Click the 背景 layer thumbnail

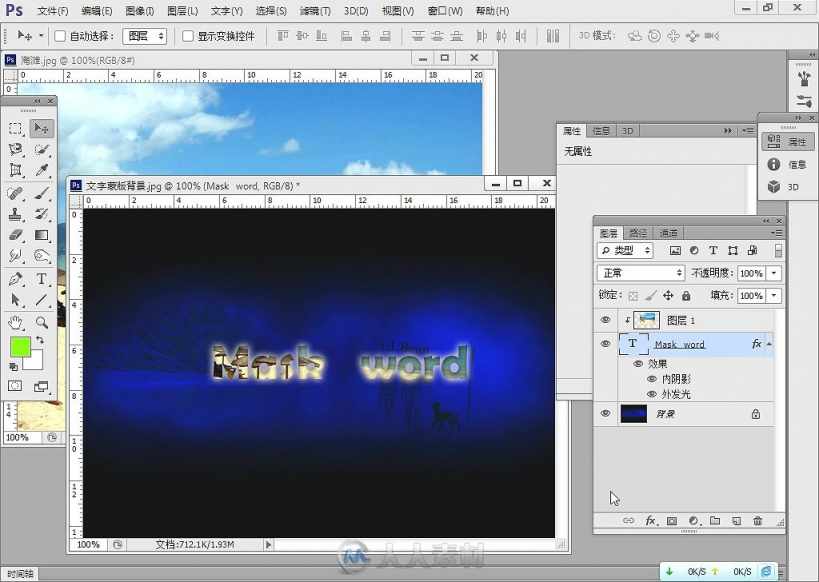point(634,413)
